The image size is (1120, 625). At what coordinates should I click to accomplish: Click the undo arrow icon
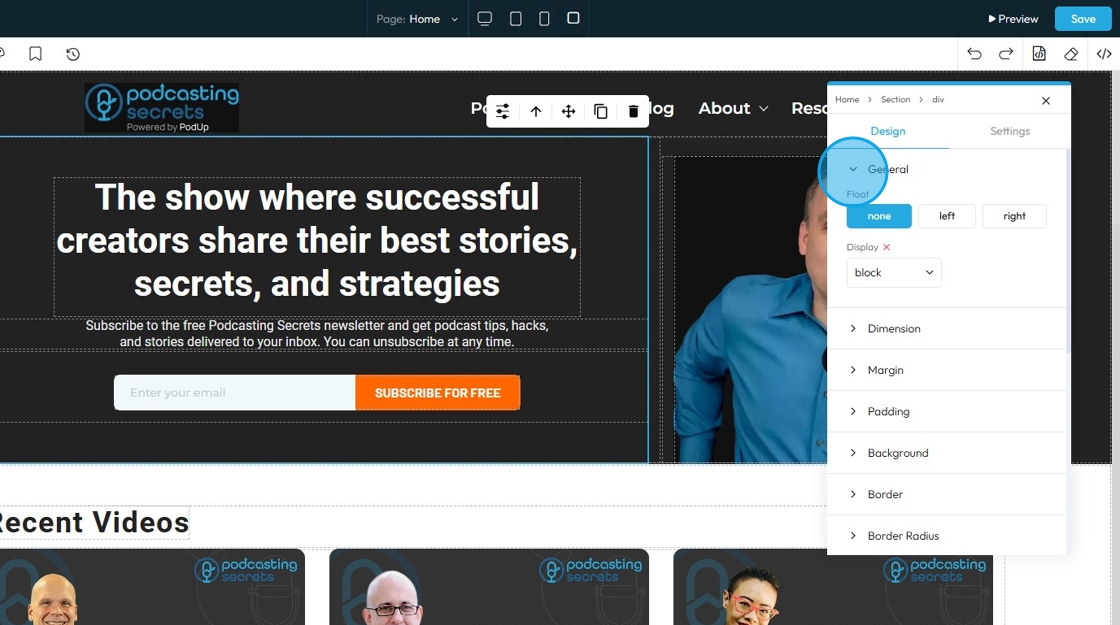click(x=974, y=54)
